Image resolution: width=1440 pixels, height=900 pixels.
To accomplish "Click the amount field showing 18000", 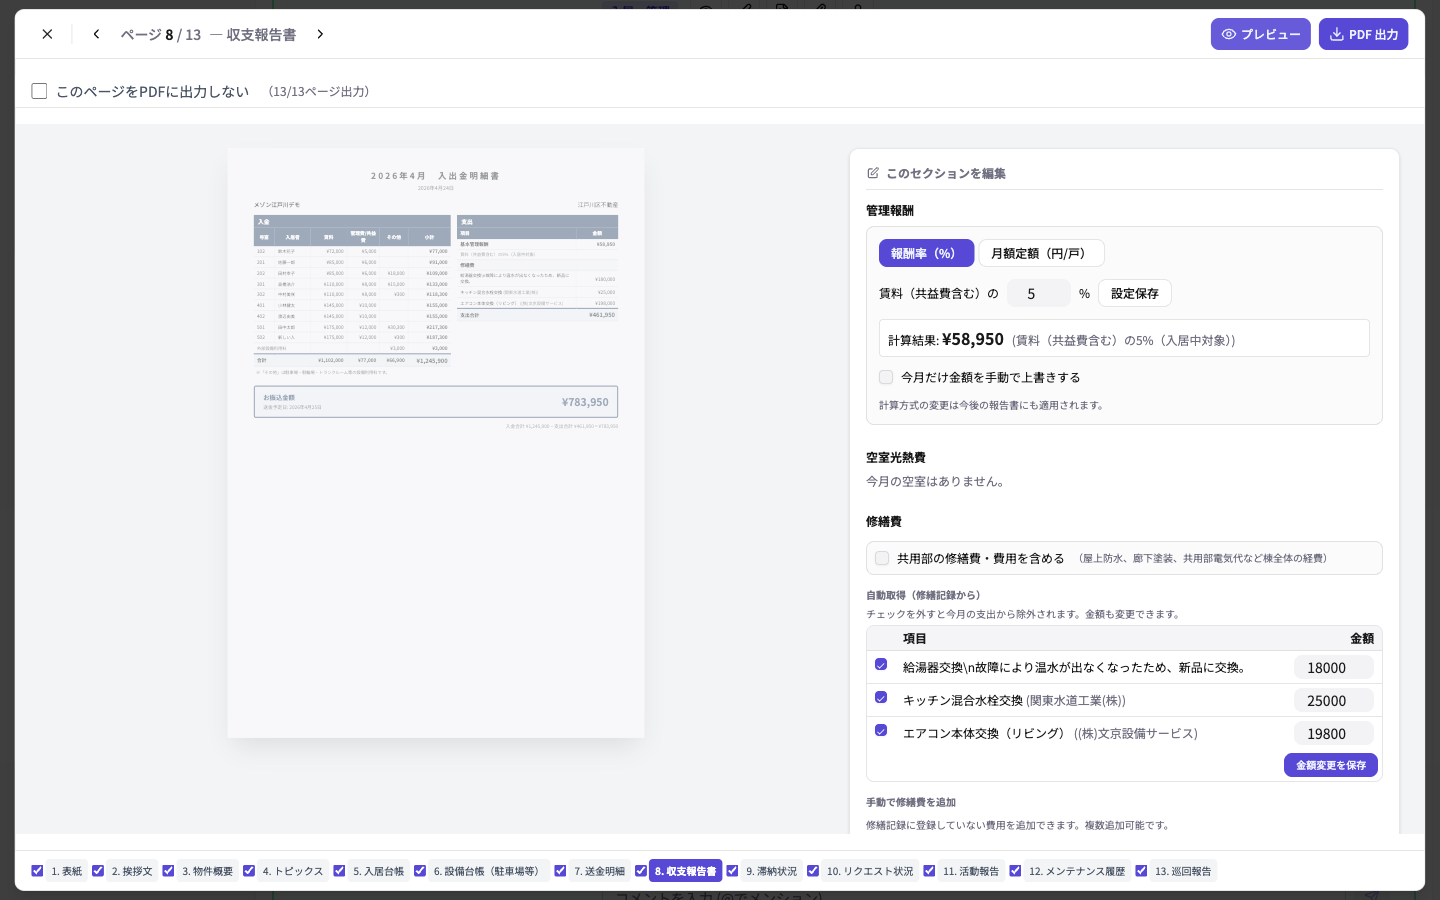I will 1334,668.
